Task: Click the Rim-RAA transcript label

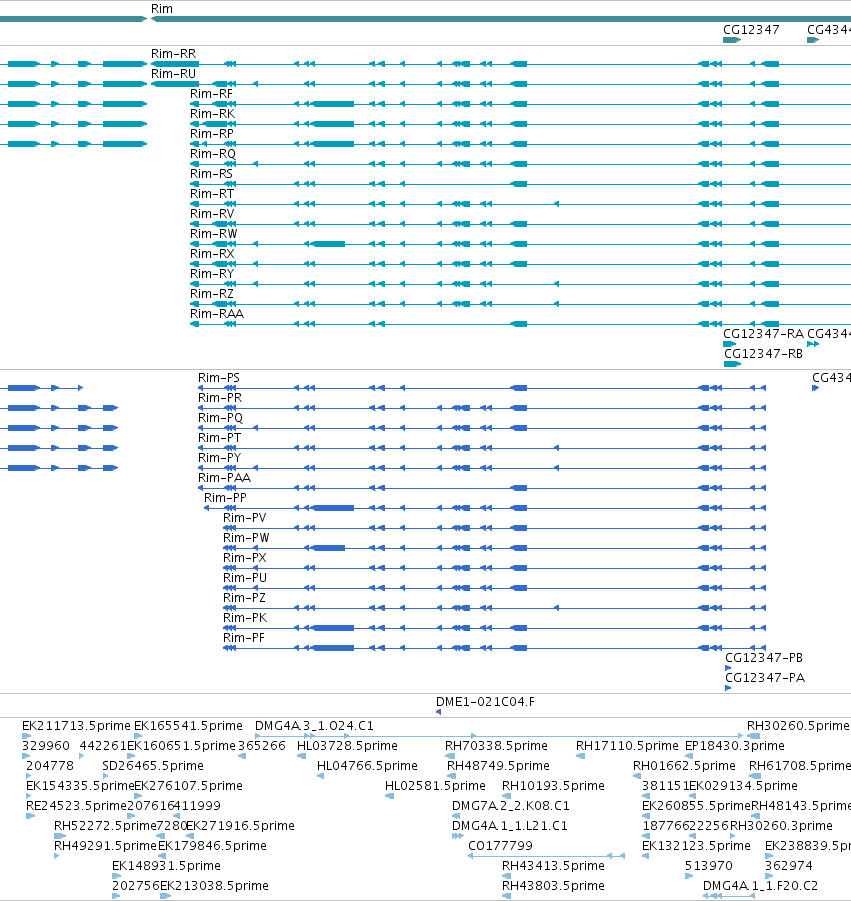Action: [x=217, y=314]
